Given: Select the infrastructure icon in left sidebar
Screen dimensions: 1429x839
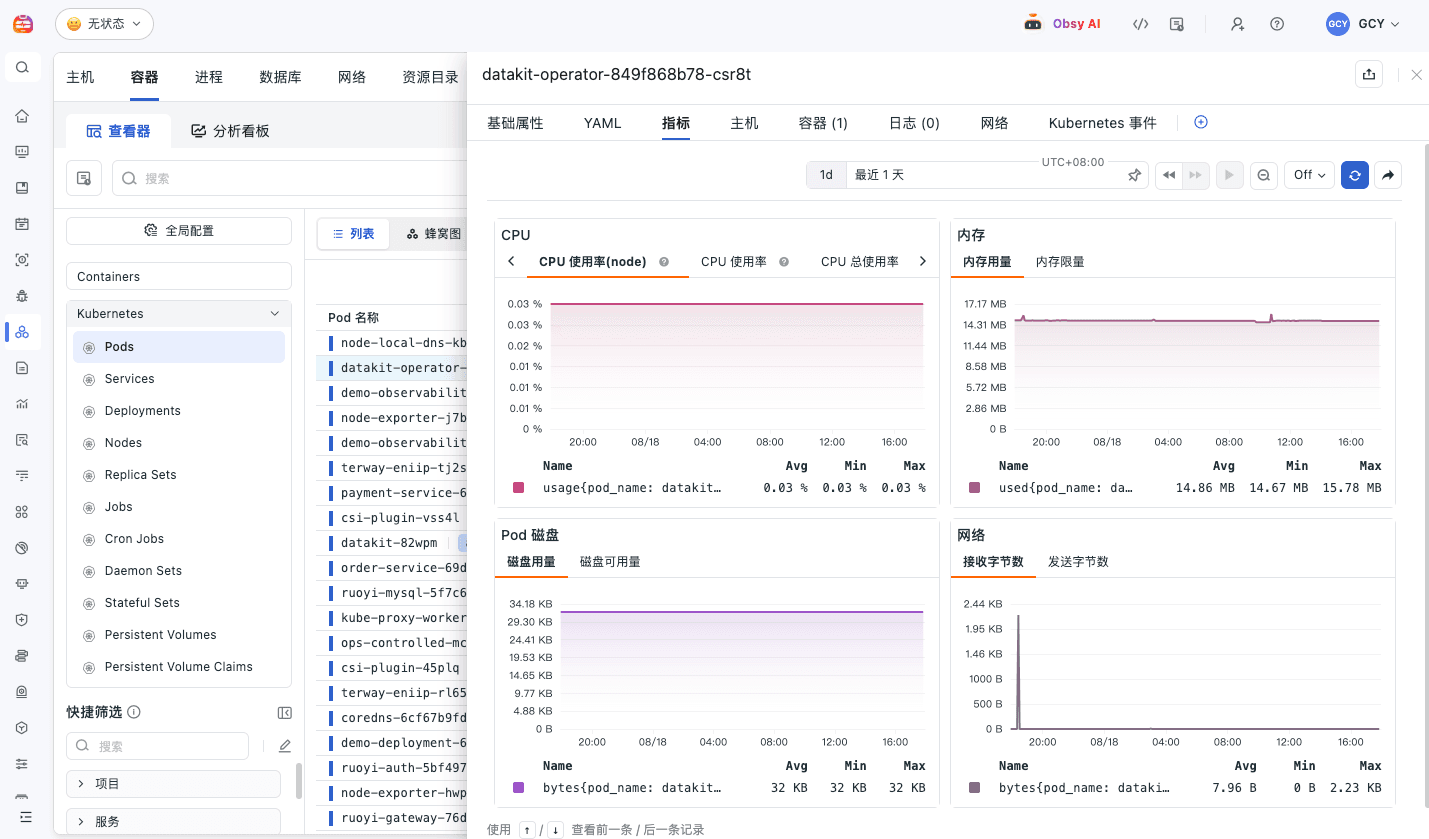Looking at the screenshot, I should pos(22,332).
